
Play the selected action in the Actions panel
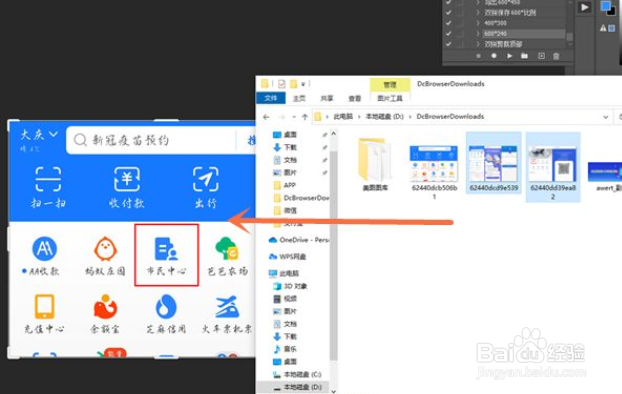click(x=509, y=56)
